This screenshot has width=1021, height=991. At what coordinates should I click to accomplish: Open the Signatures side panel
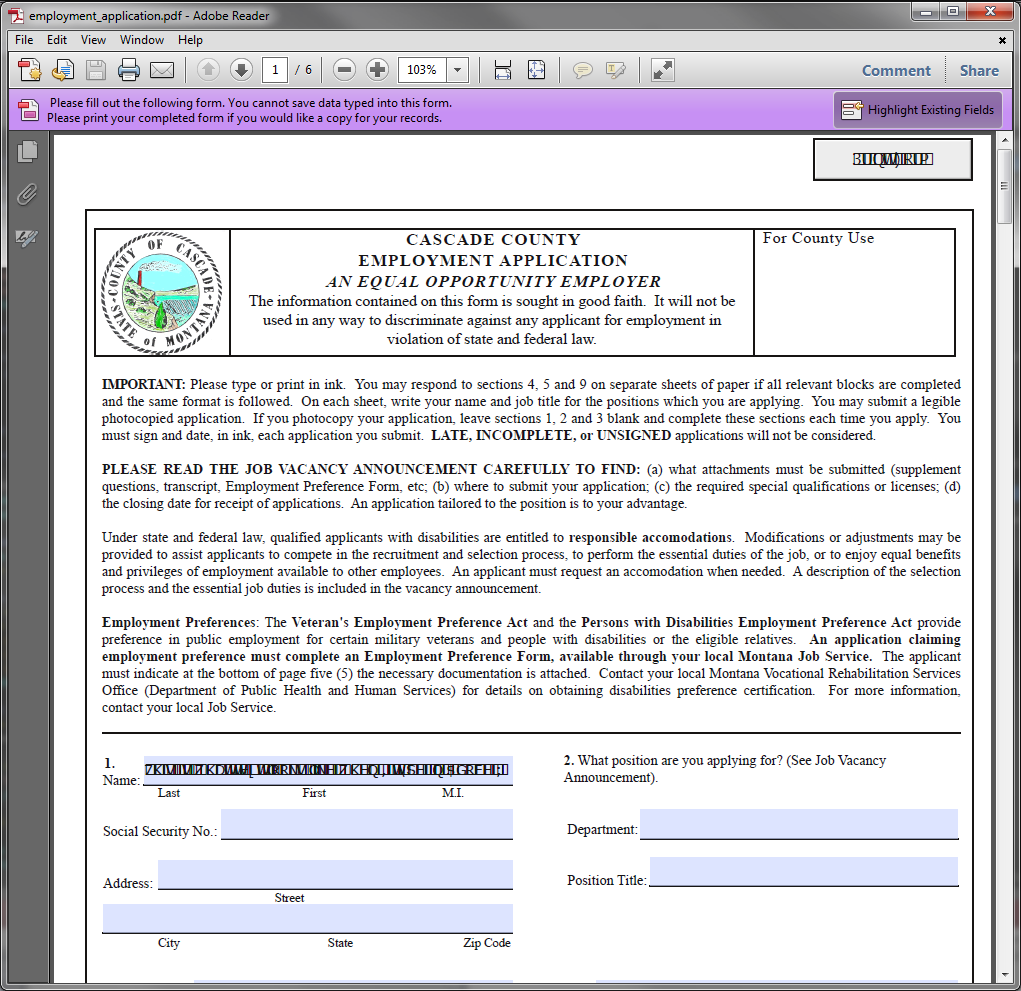click(x=27, y=238)
